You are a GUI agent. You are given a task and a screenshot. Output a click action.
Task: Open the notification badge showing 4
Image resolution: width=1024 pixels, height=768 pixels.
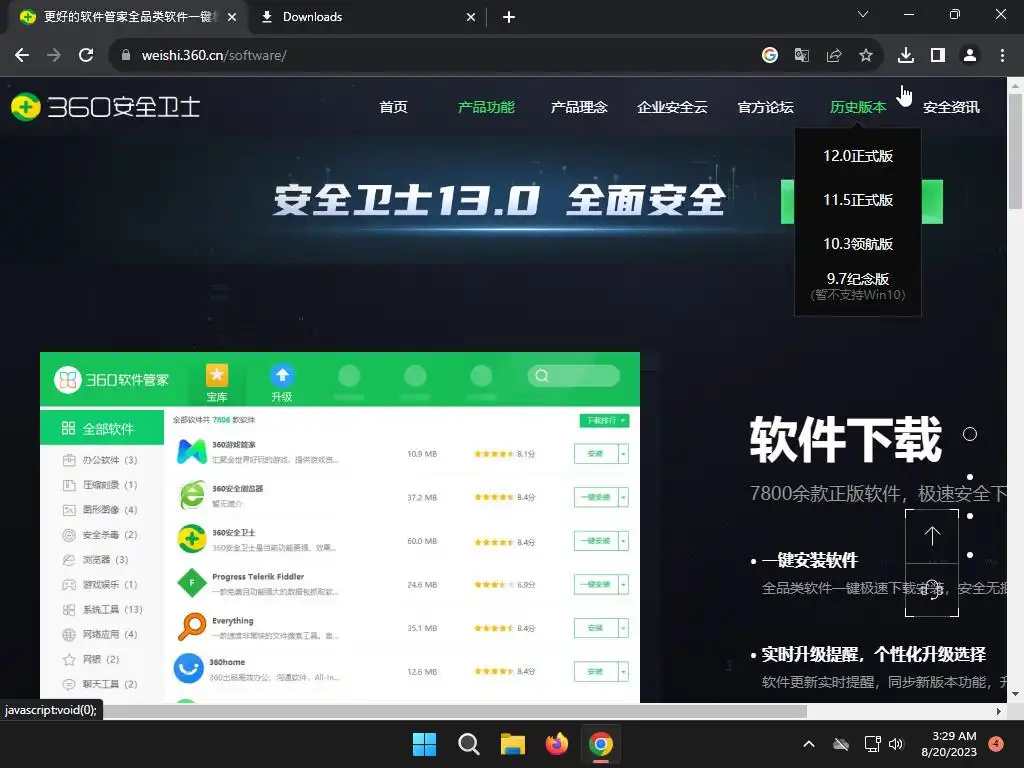[996, 744]
